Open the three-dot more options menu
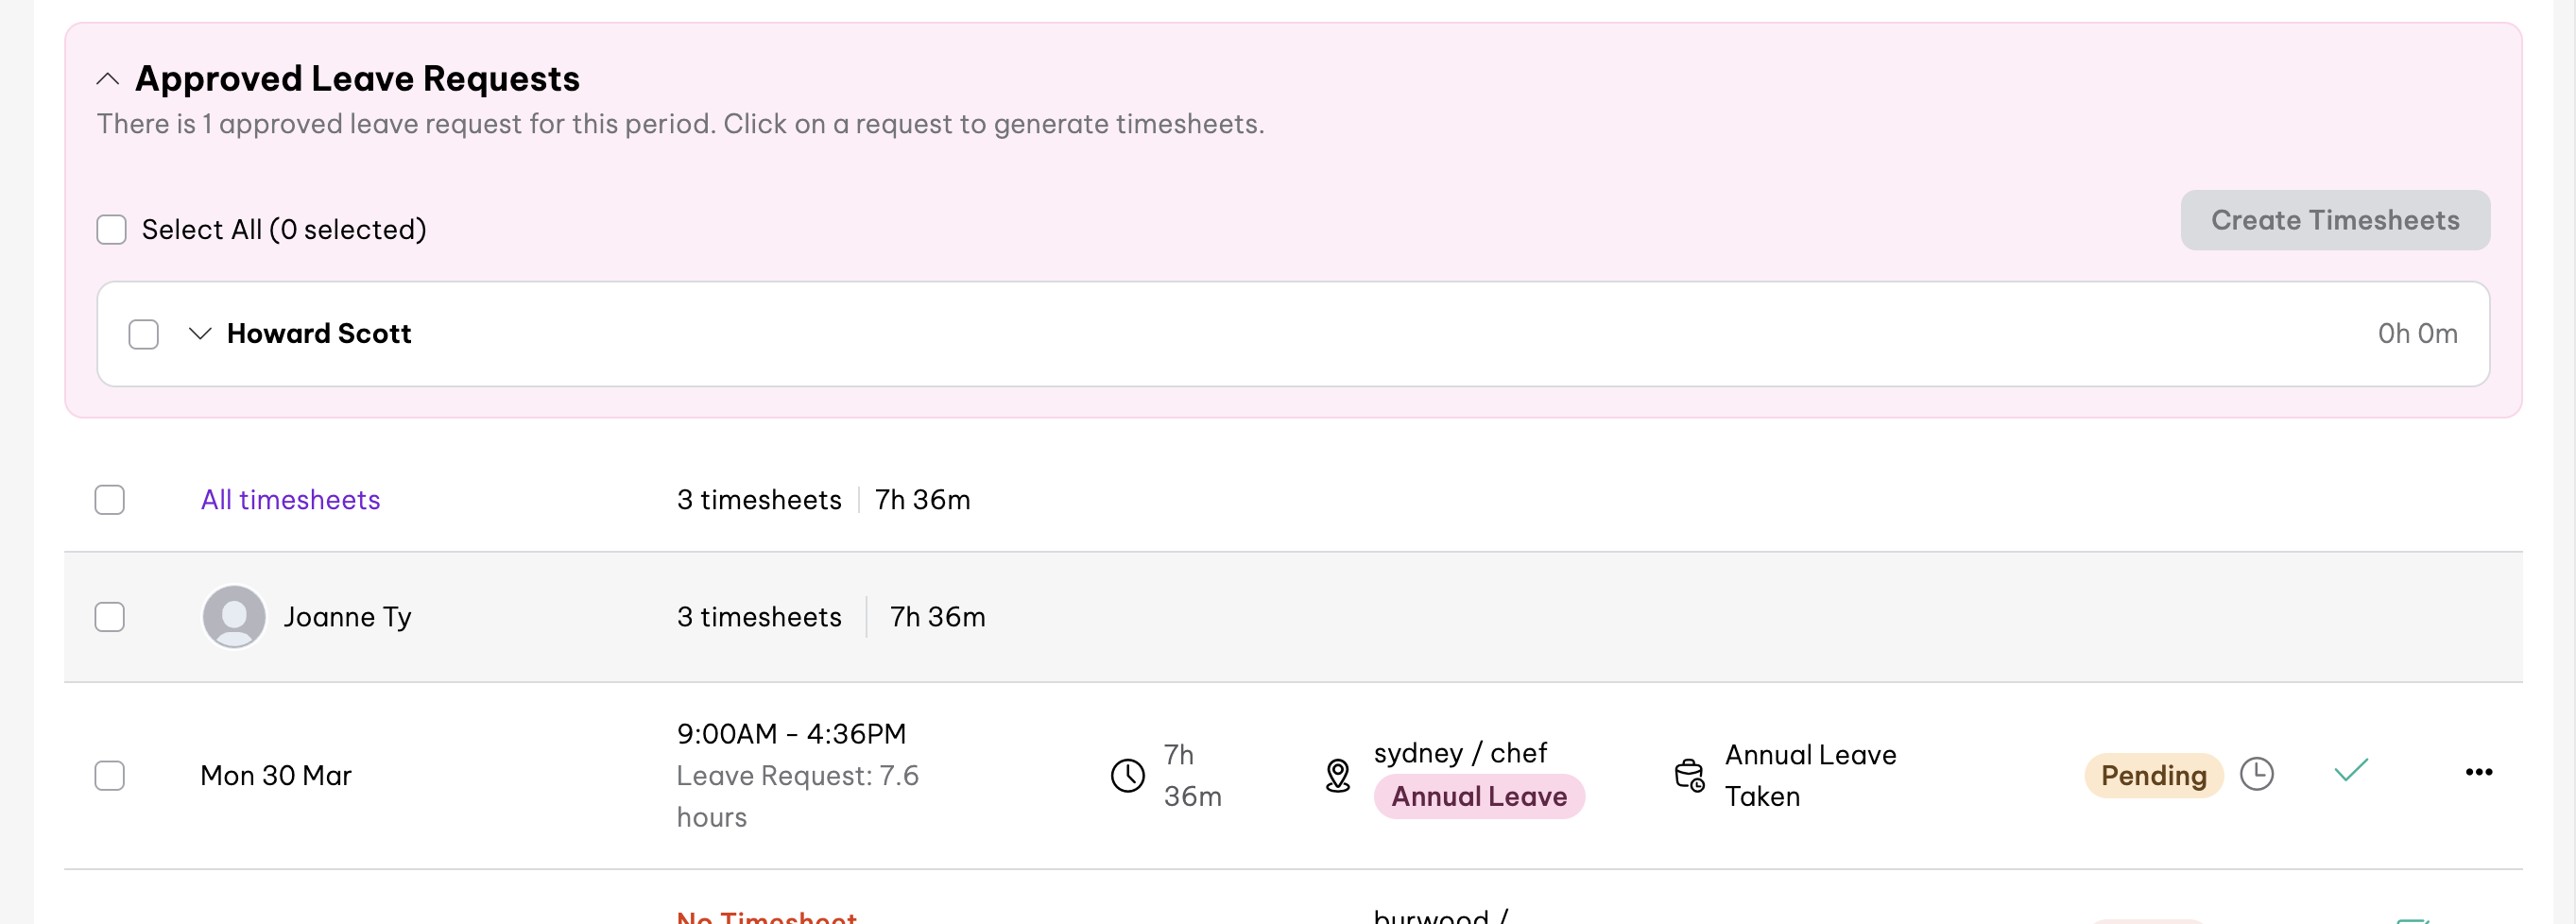 click(2478, 772)
